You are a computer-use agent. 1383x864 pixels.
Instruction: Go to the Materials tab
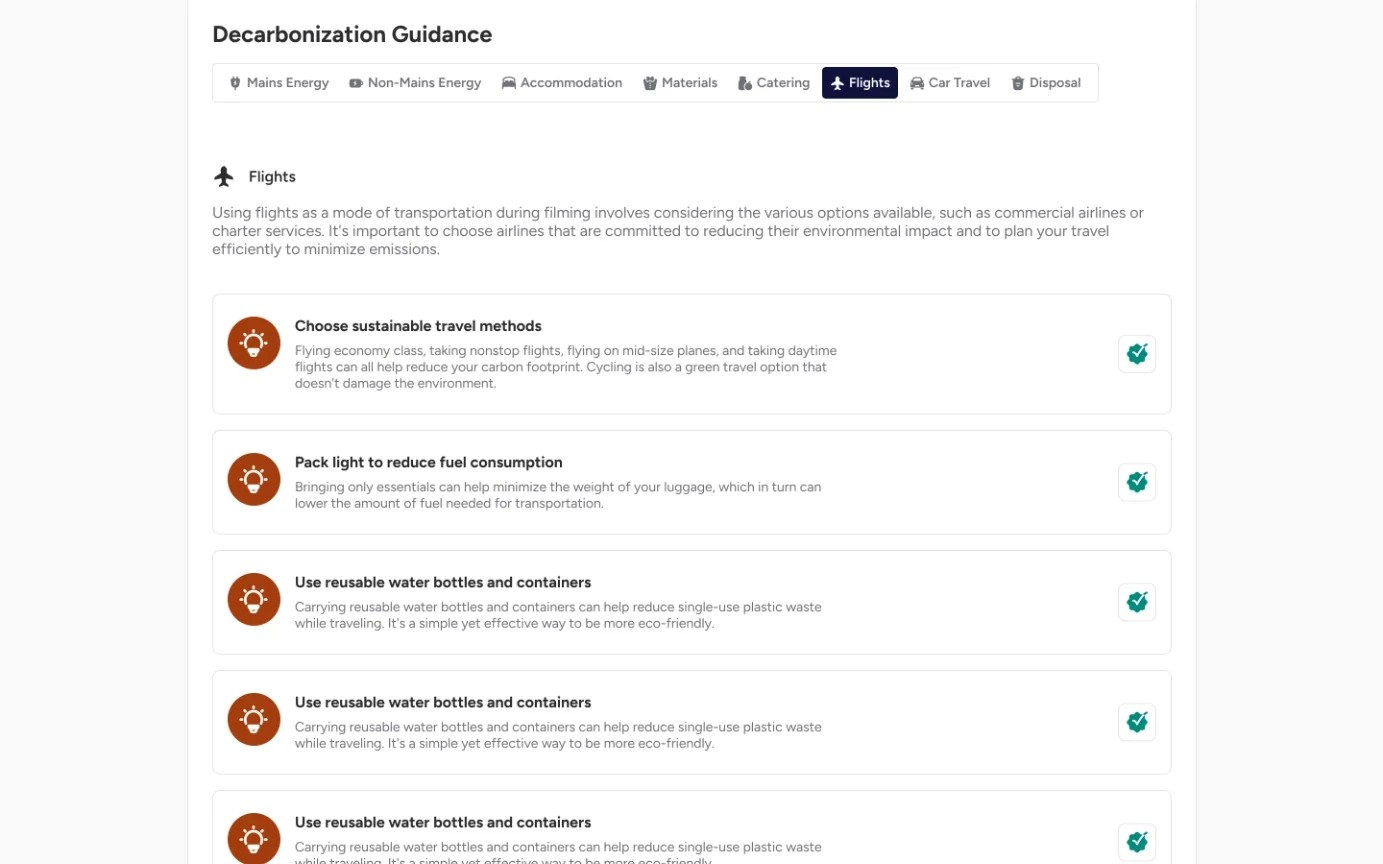(x=680, y=83)
